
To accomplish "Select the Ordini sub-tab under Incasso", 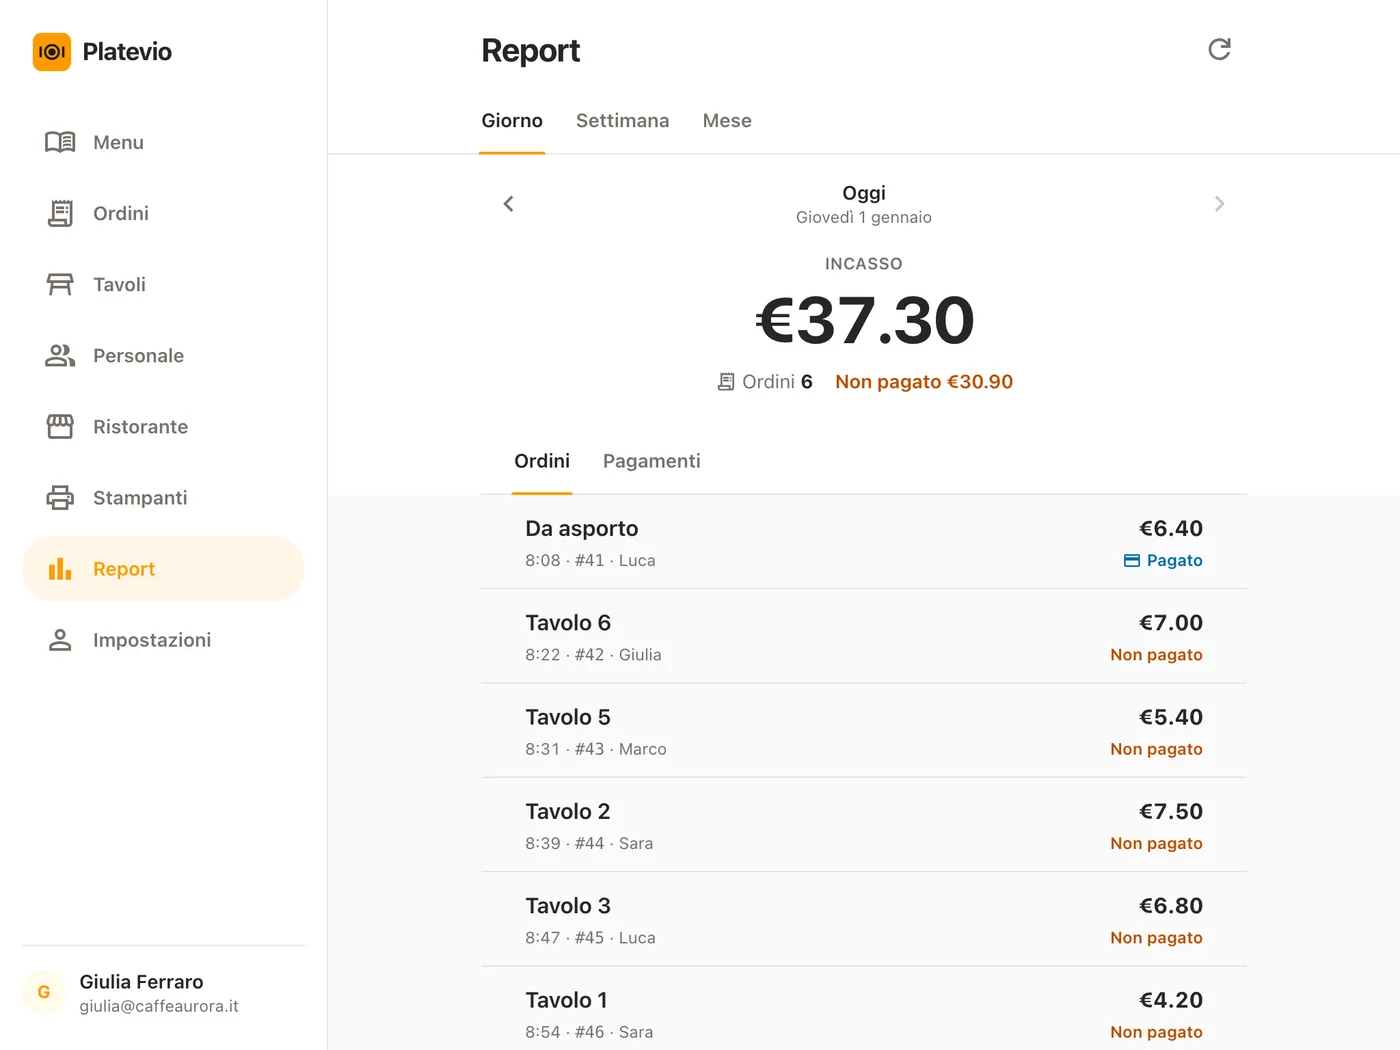I will [542, 461].
